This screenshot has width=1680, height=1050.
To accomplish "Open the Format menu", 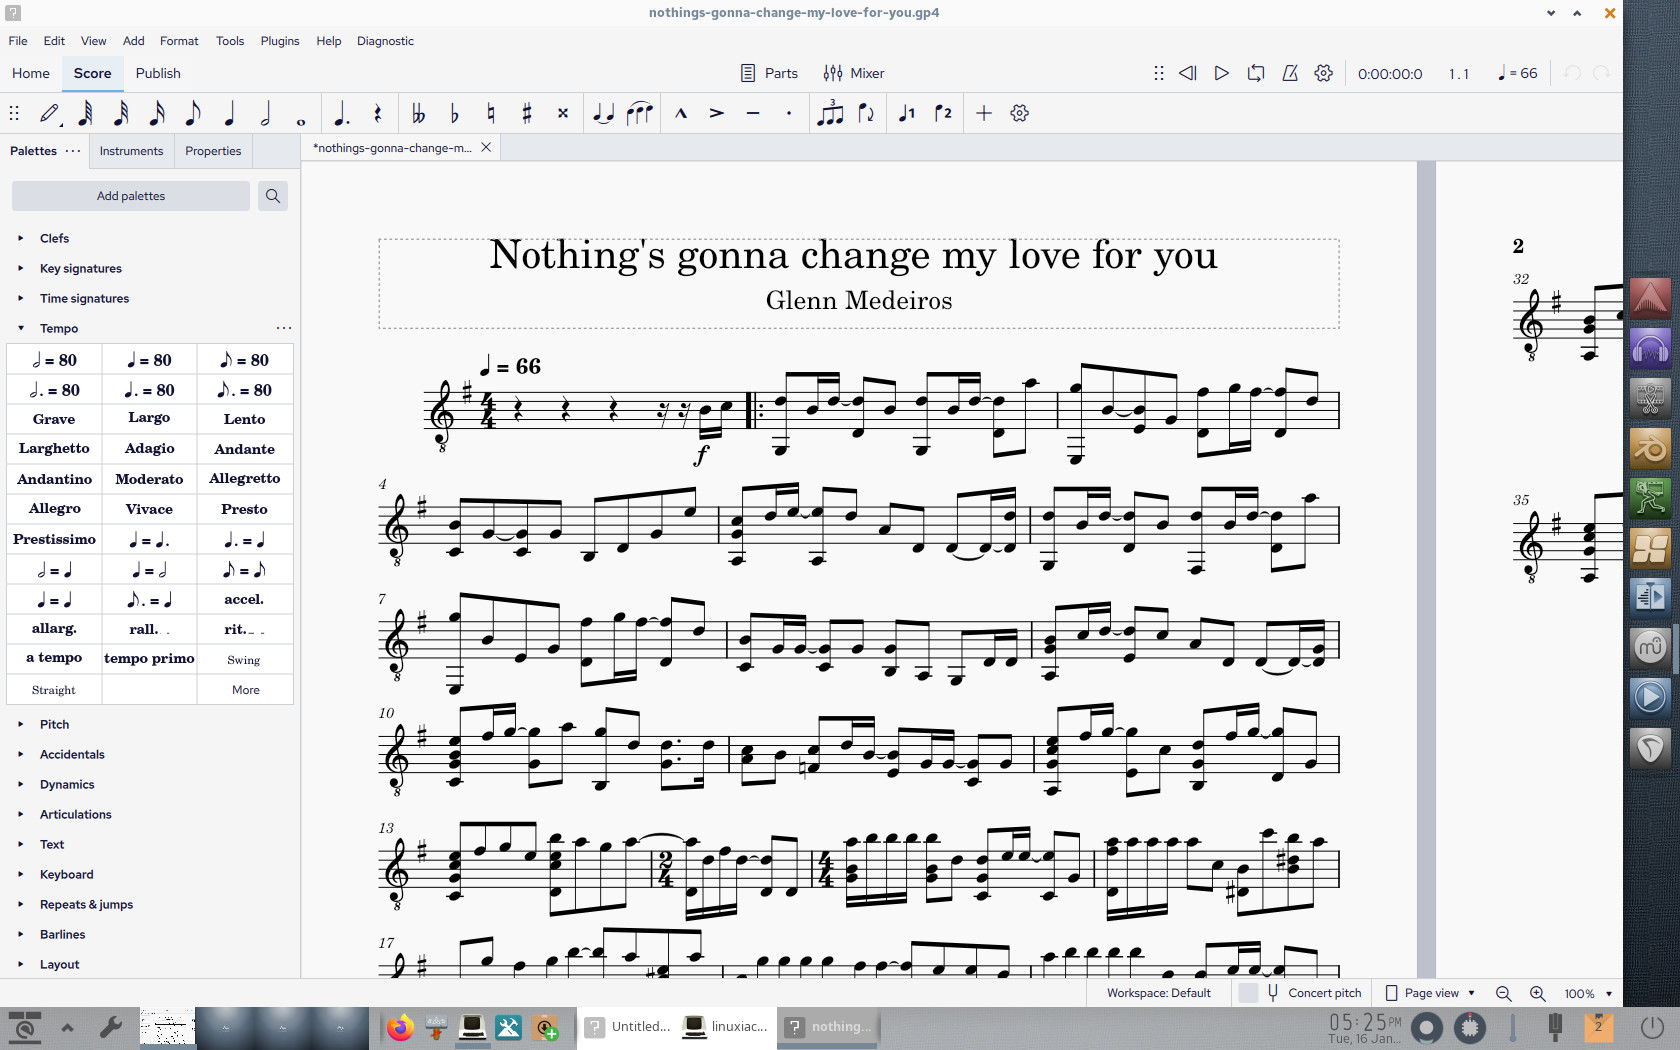I will click(179, 41).
